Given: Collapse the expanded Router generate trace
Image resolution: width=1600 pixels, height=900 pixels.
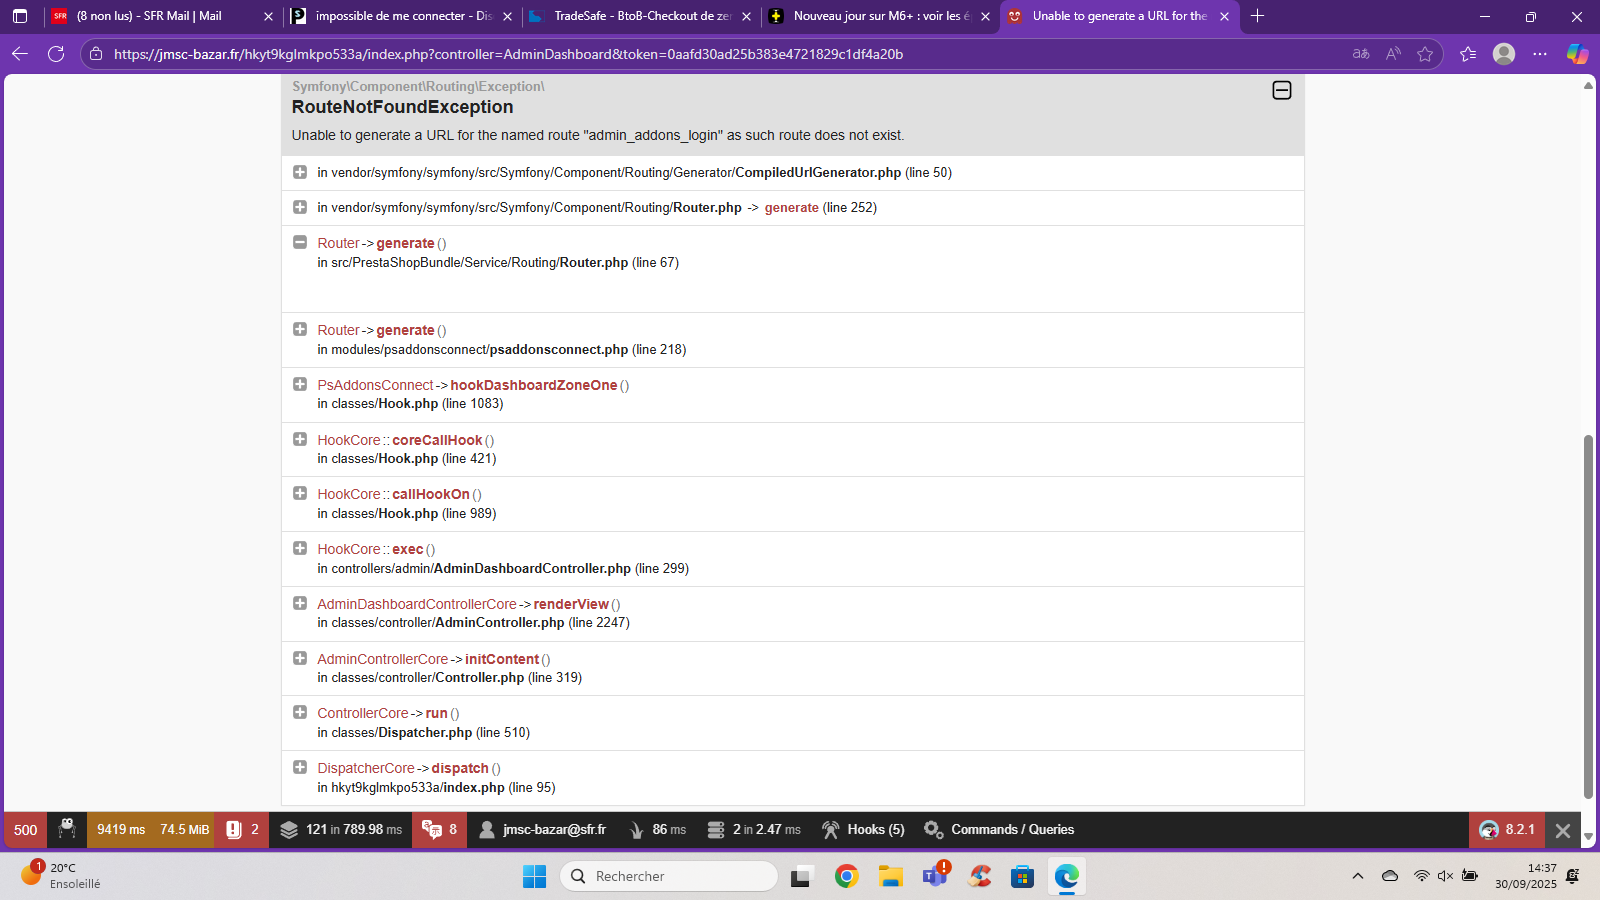Looking at the screenshot, I should 300,242.
